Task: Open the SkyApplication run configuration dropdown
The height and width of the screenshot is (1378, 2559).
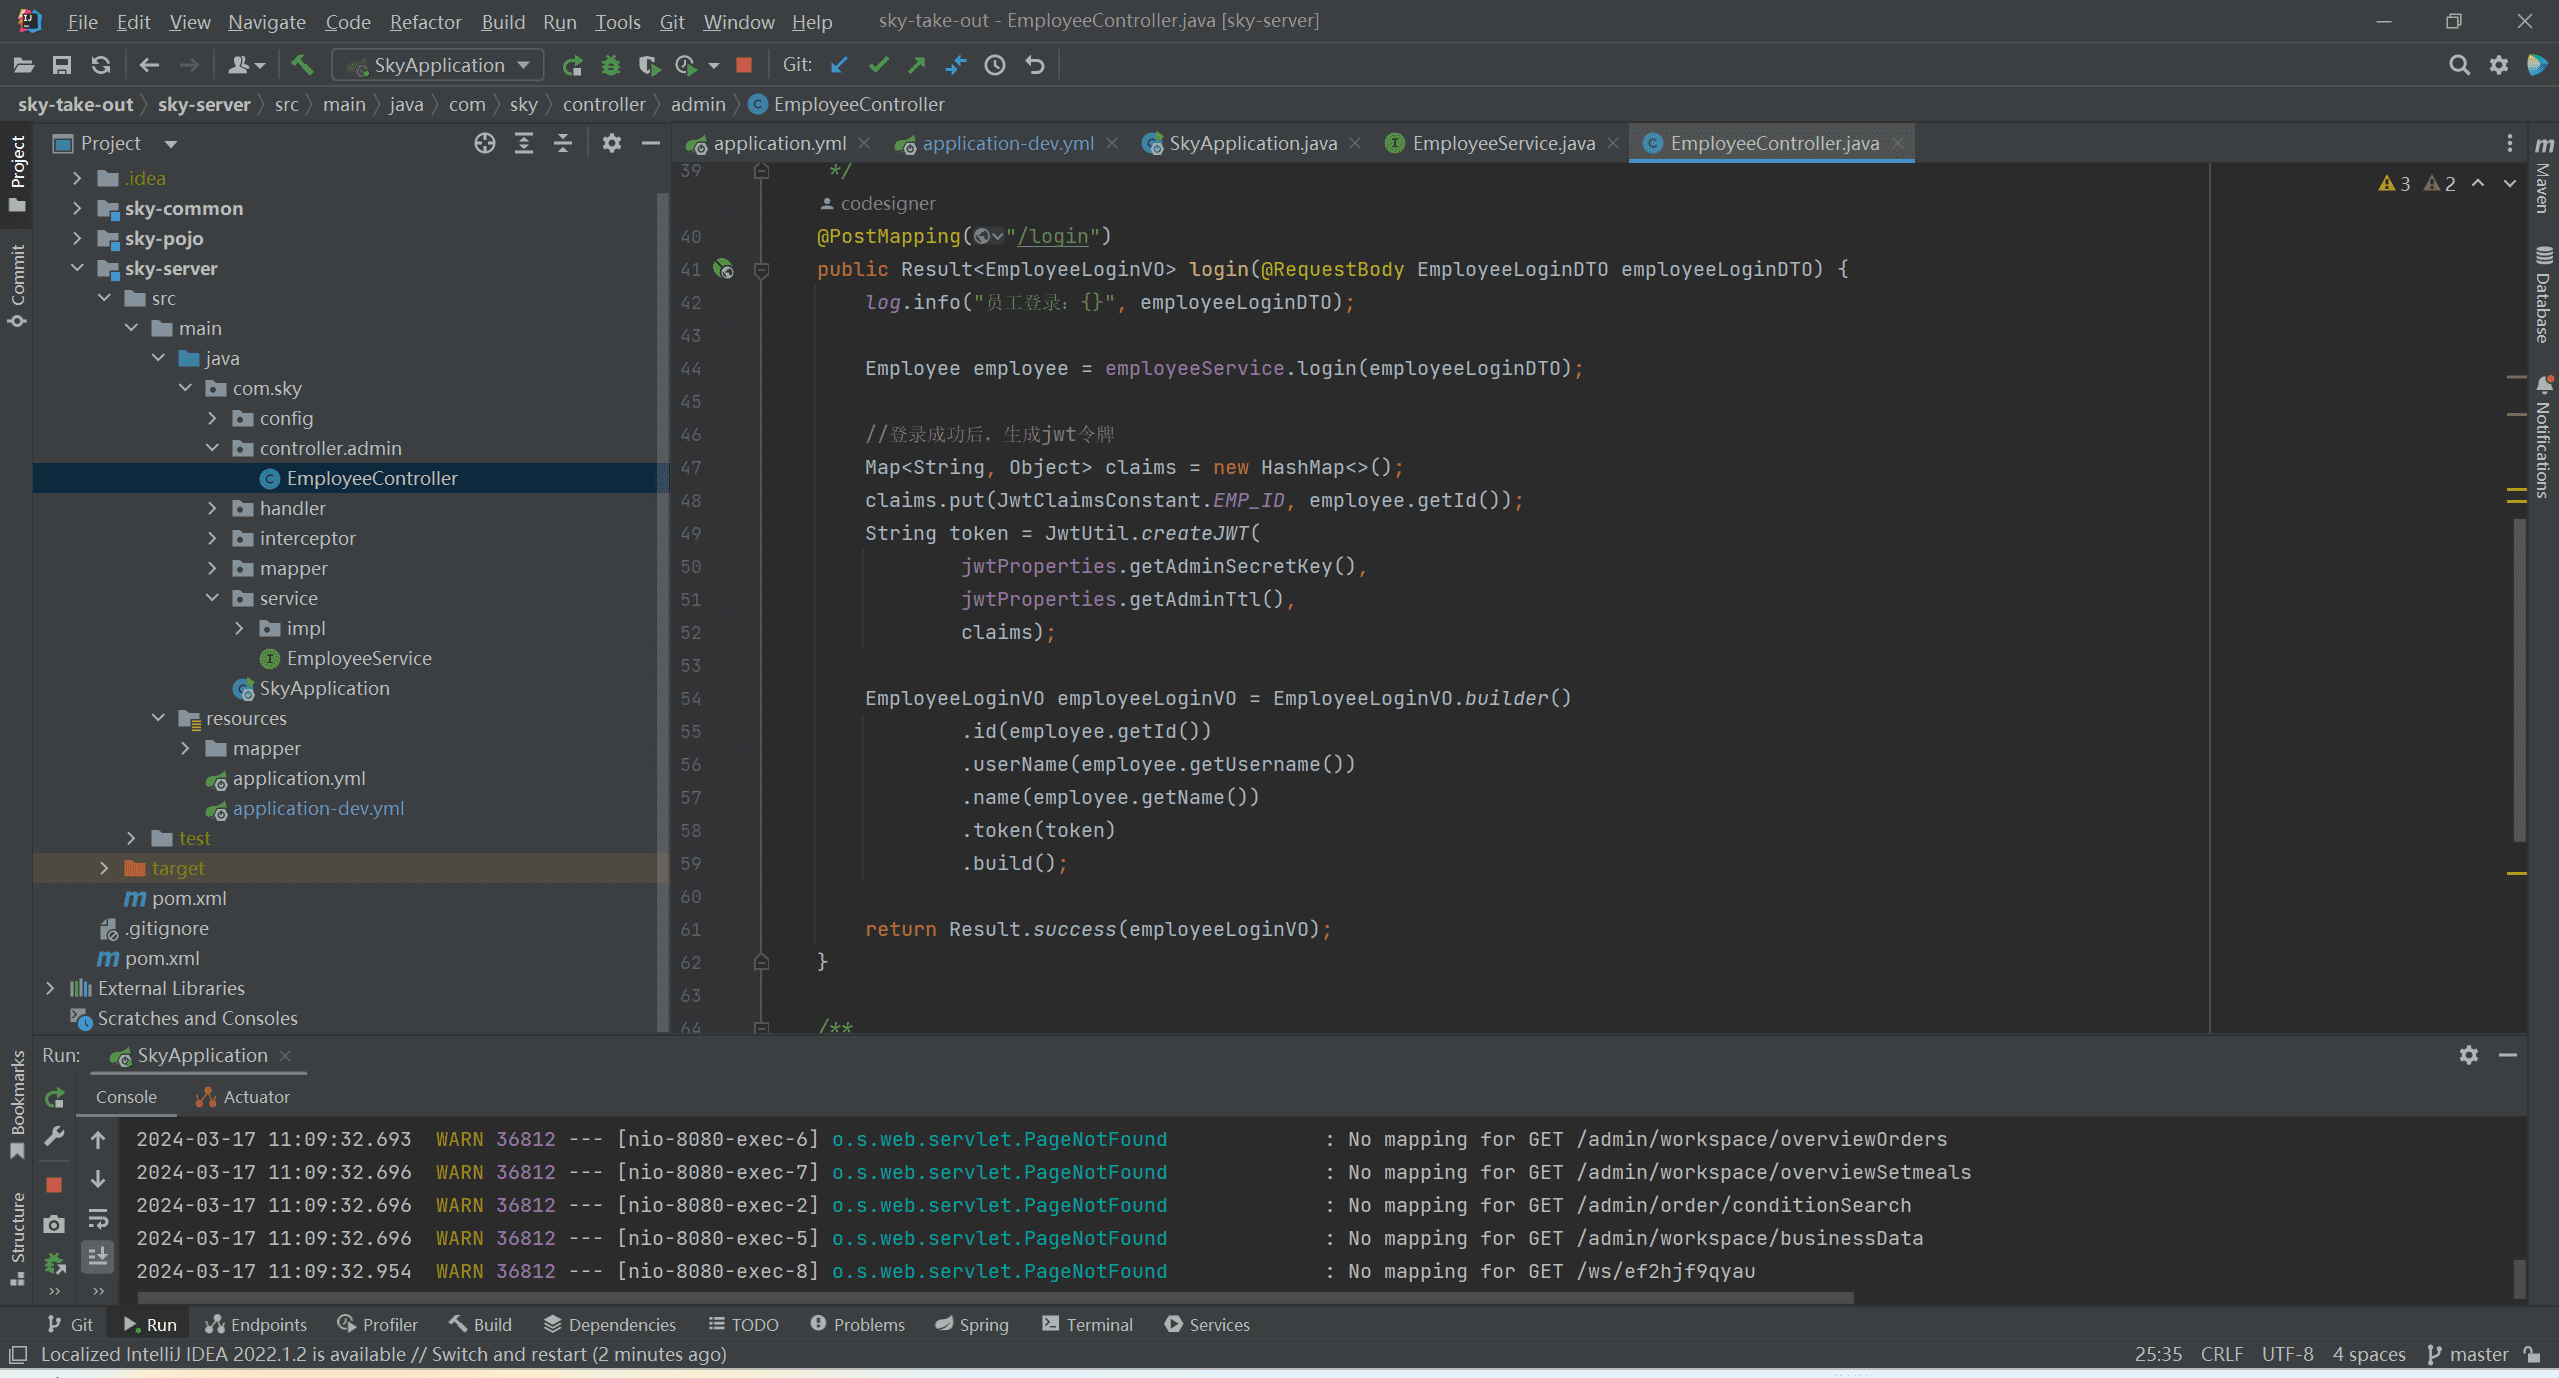Action: pos(438,65)
